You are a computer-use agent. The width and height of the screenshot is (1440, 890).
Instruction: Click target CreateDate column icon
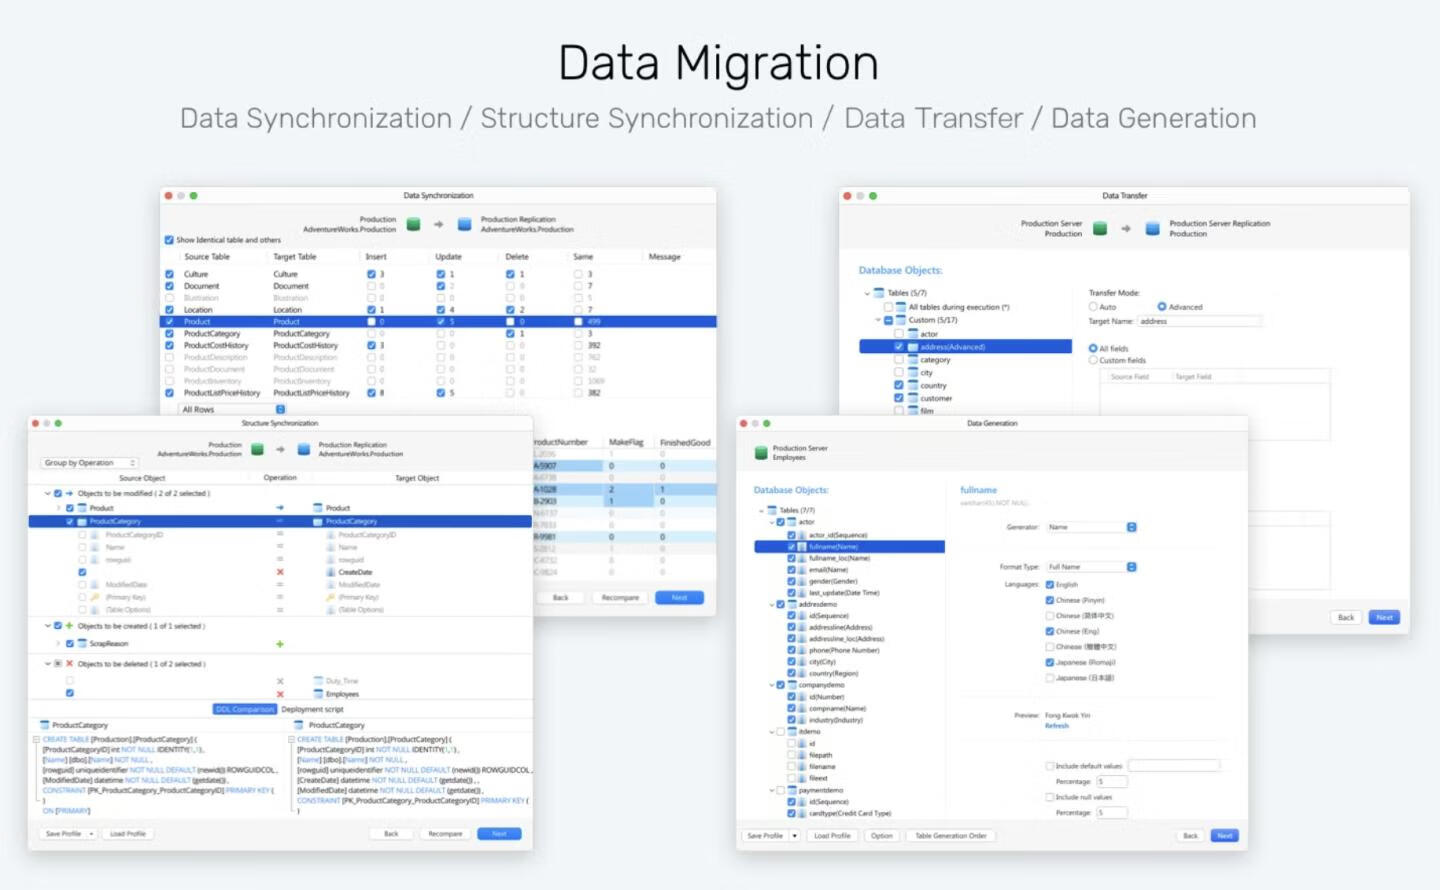click(x=331, y=572)
